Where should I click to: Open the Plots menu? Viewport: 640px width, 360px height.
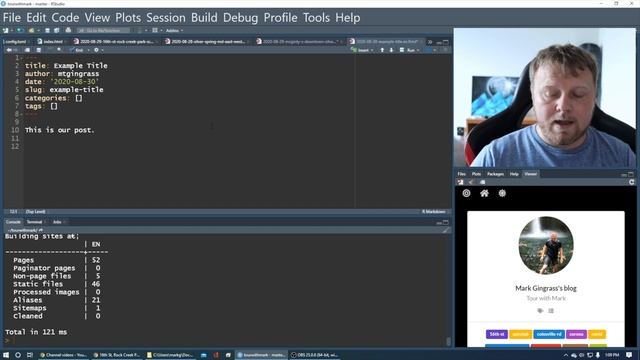coord(128,18)
